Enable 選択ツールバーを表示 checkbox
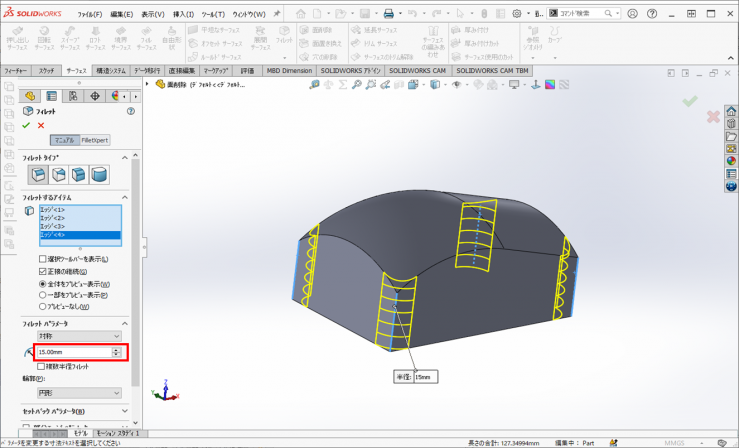This screenshot has width=739, height=448. point(43,259)
